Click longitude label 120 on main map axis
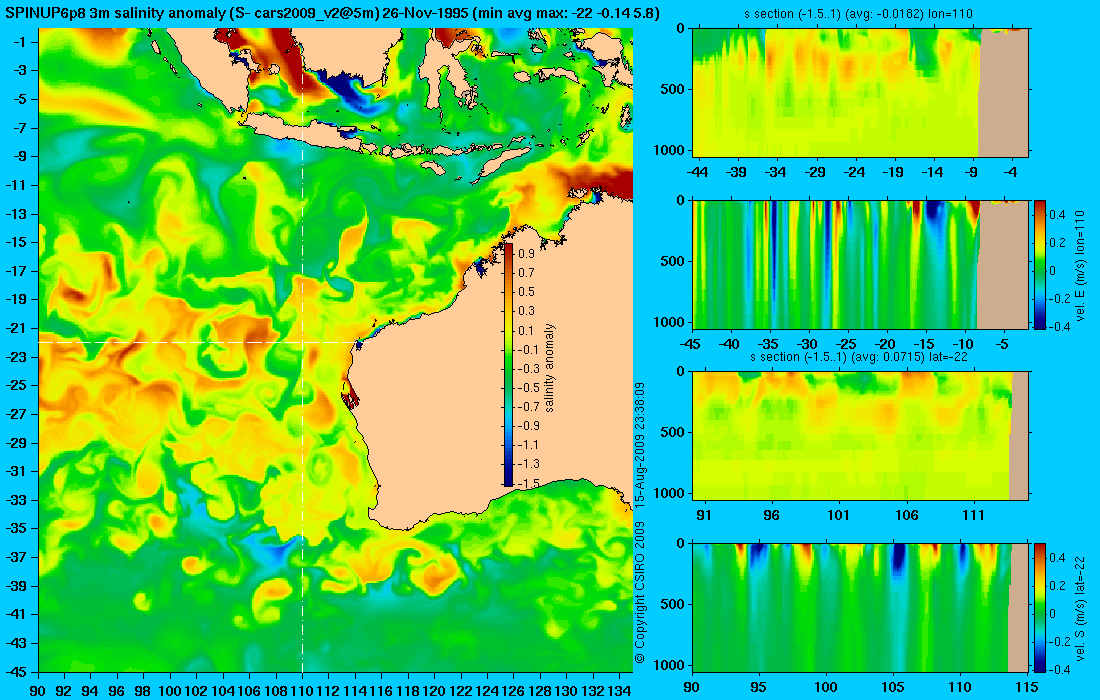Image resolution: width=1100 pixels, height=700 pixels. (x=434, y=691)
